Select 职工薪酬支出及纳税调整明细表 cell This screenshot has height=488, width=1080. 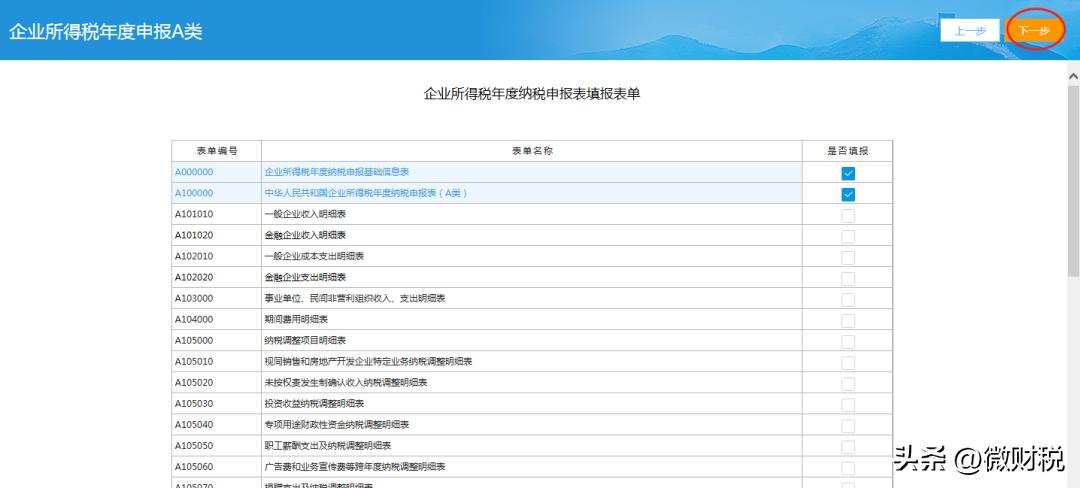click(532, 445)
